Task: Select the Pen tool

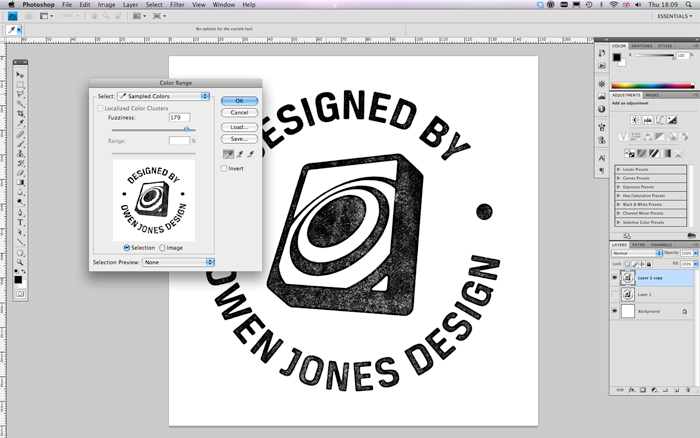Action: click(20, 213)
